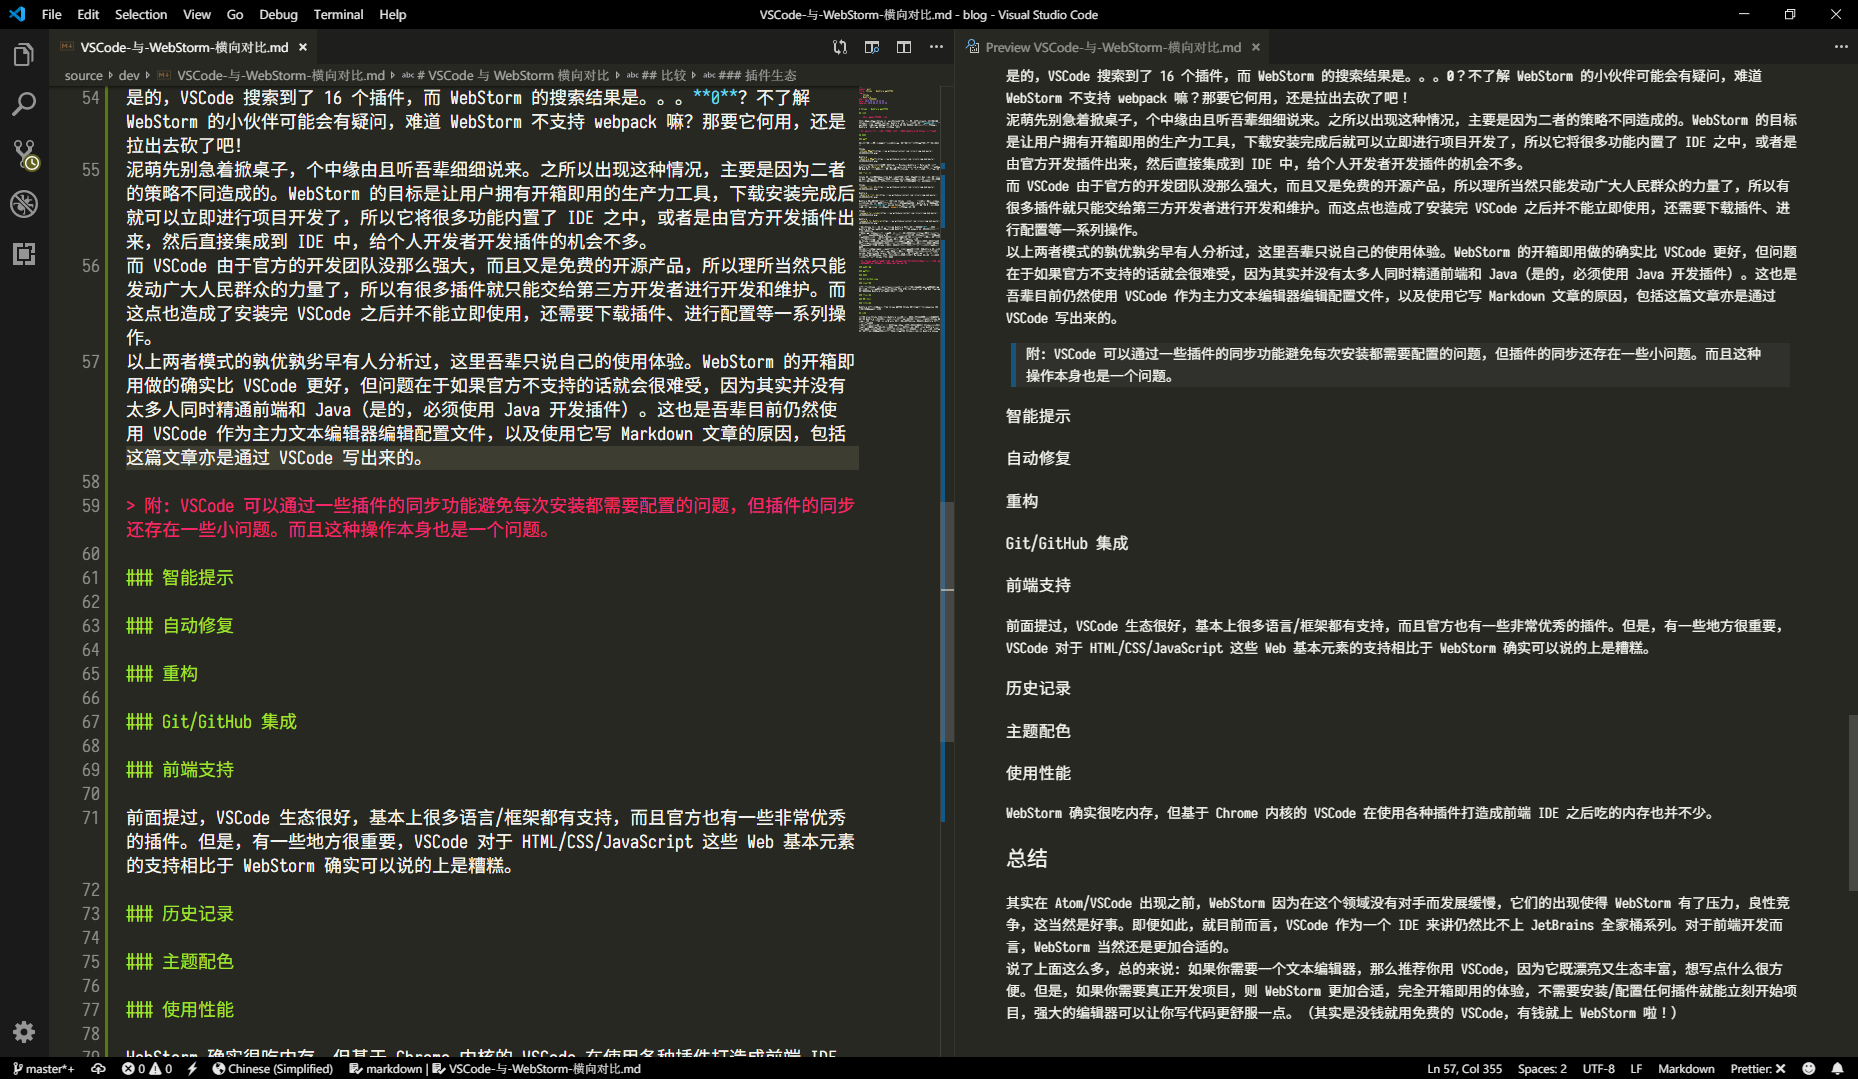Open the notifications bell
1858x1079 pixels.
[1837, 1068]
